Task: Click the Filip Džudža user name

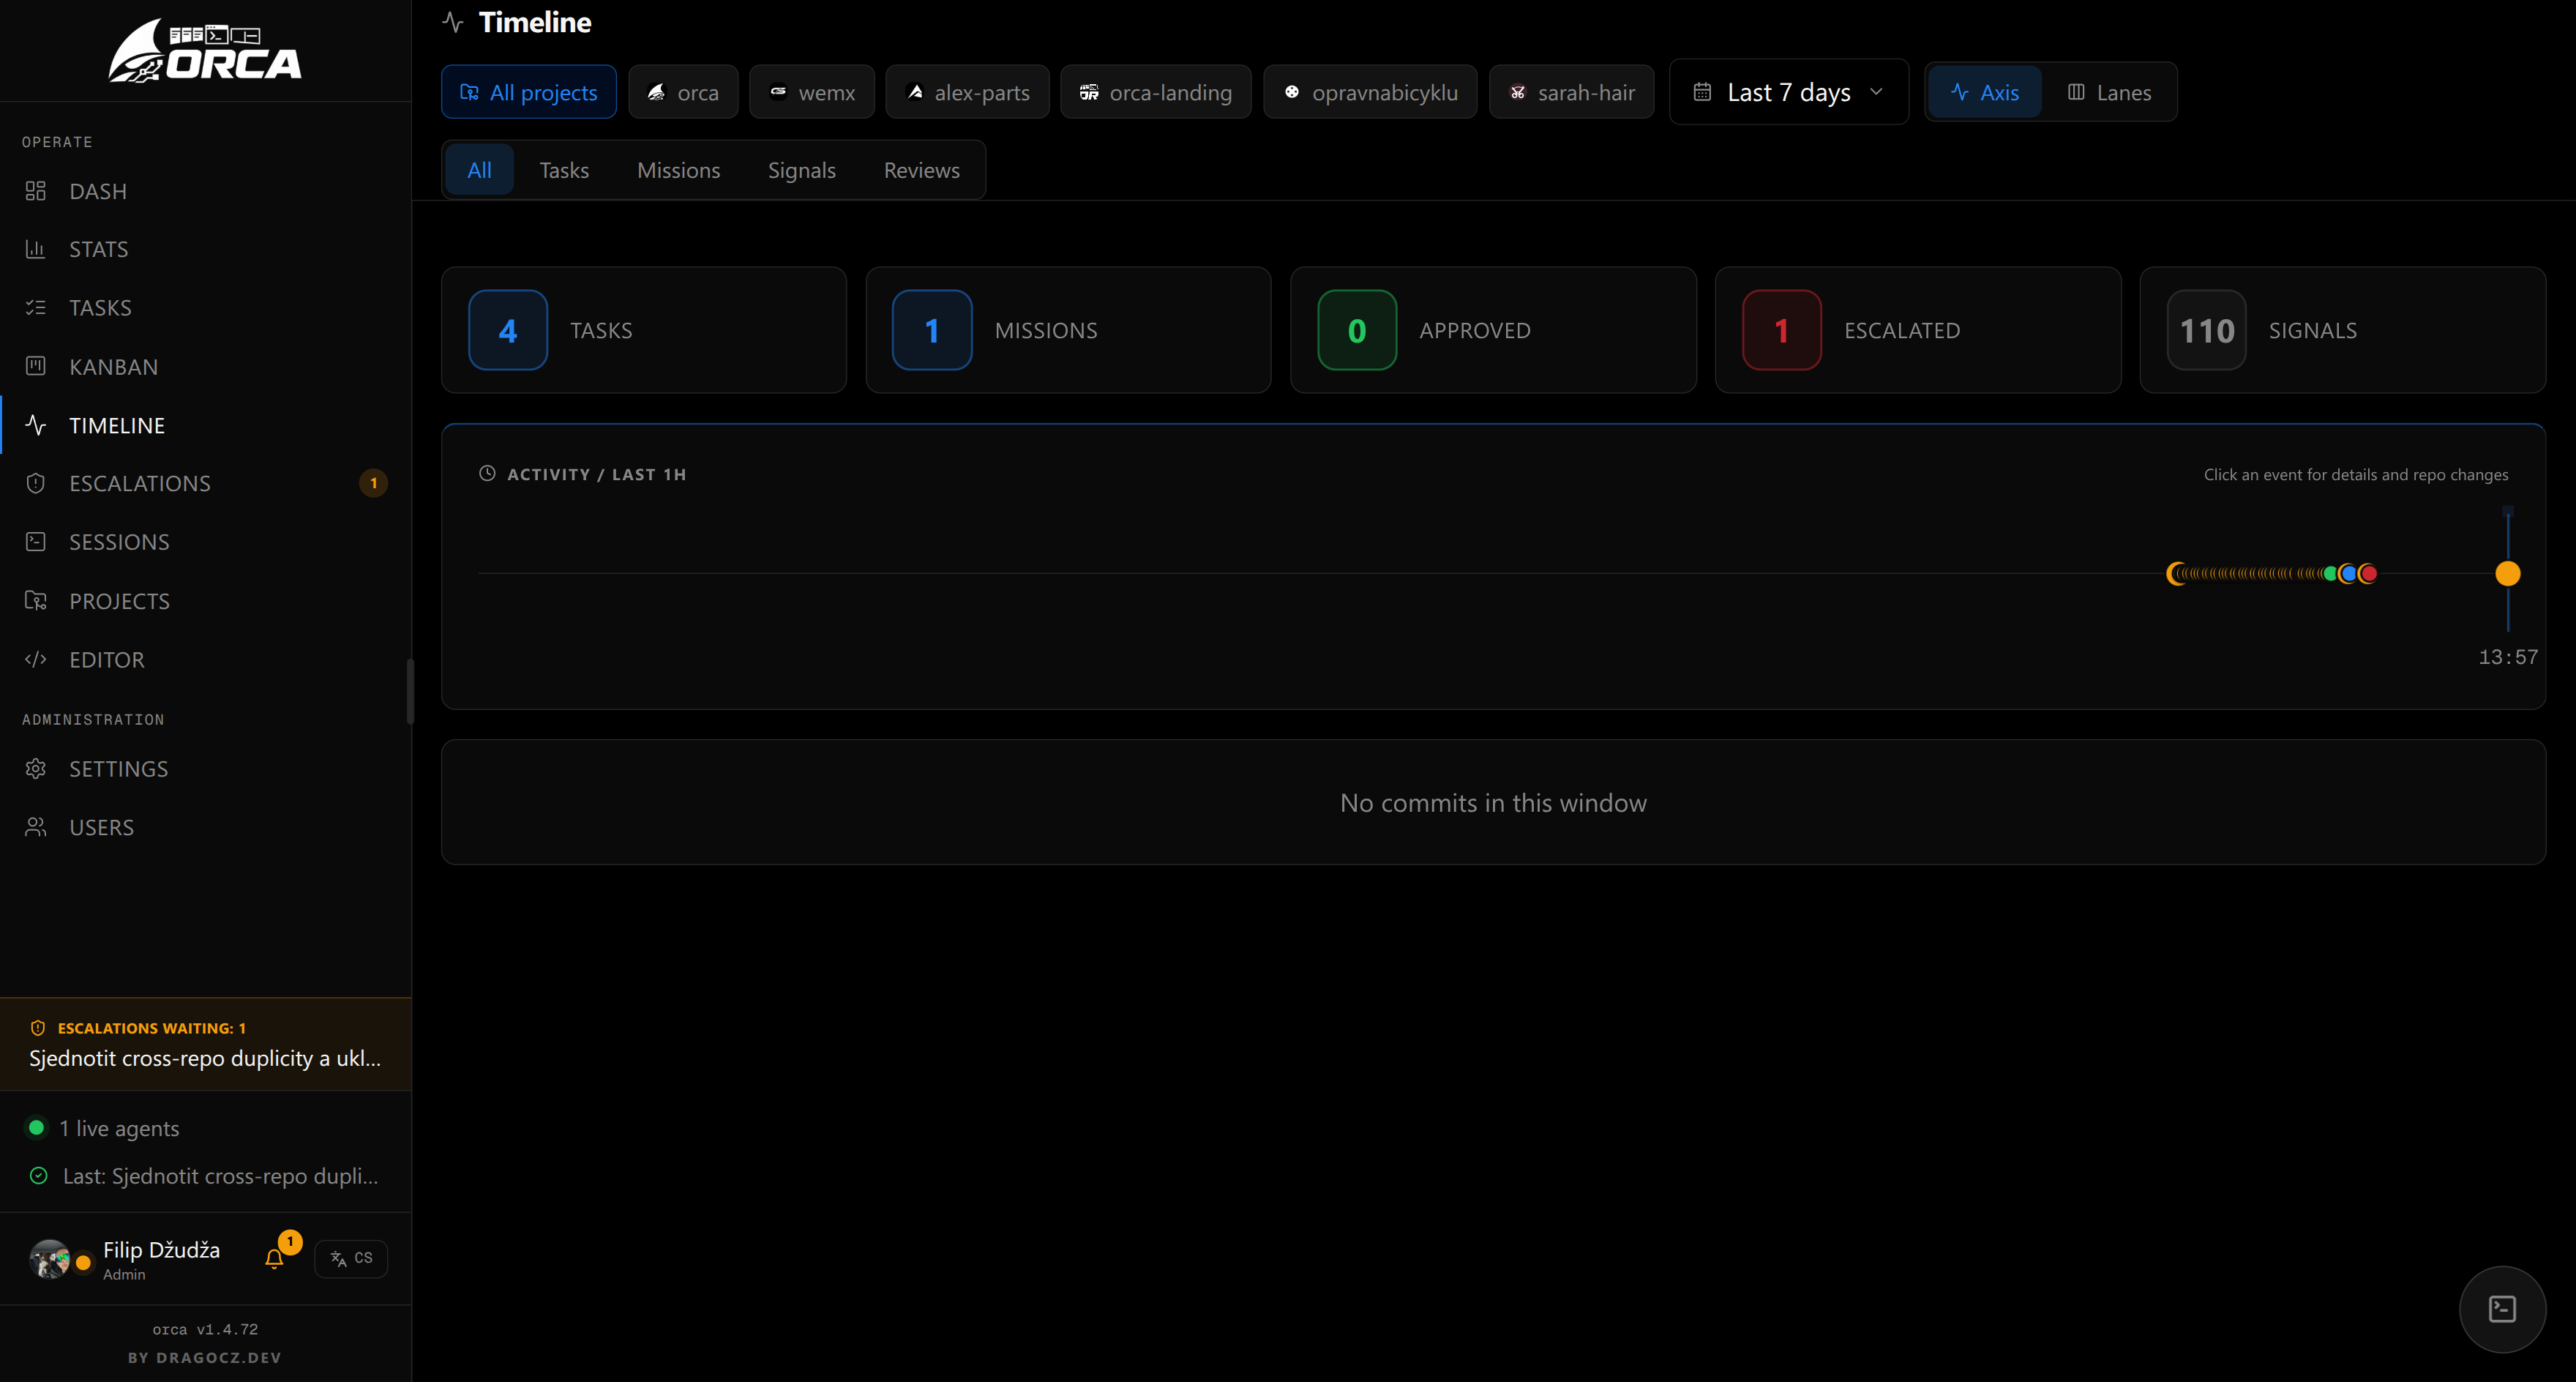Action: 161,1250
